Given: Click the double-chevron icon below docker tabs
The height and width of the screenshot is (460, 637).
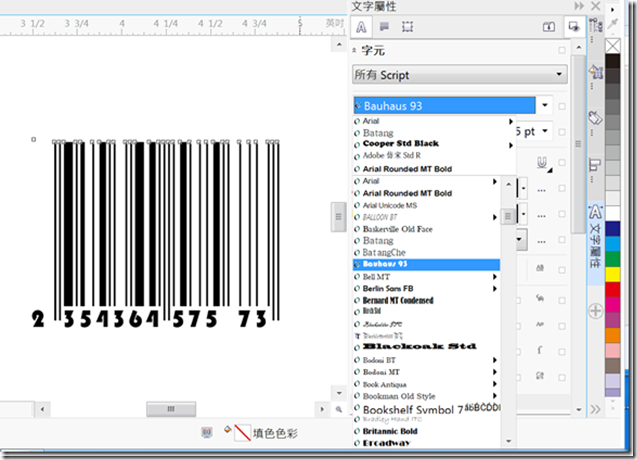Looking at the screenshot, I should 595,409.
